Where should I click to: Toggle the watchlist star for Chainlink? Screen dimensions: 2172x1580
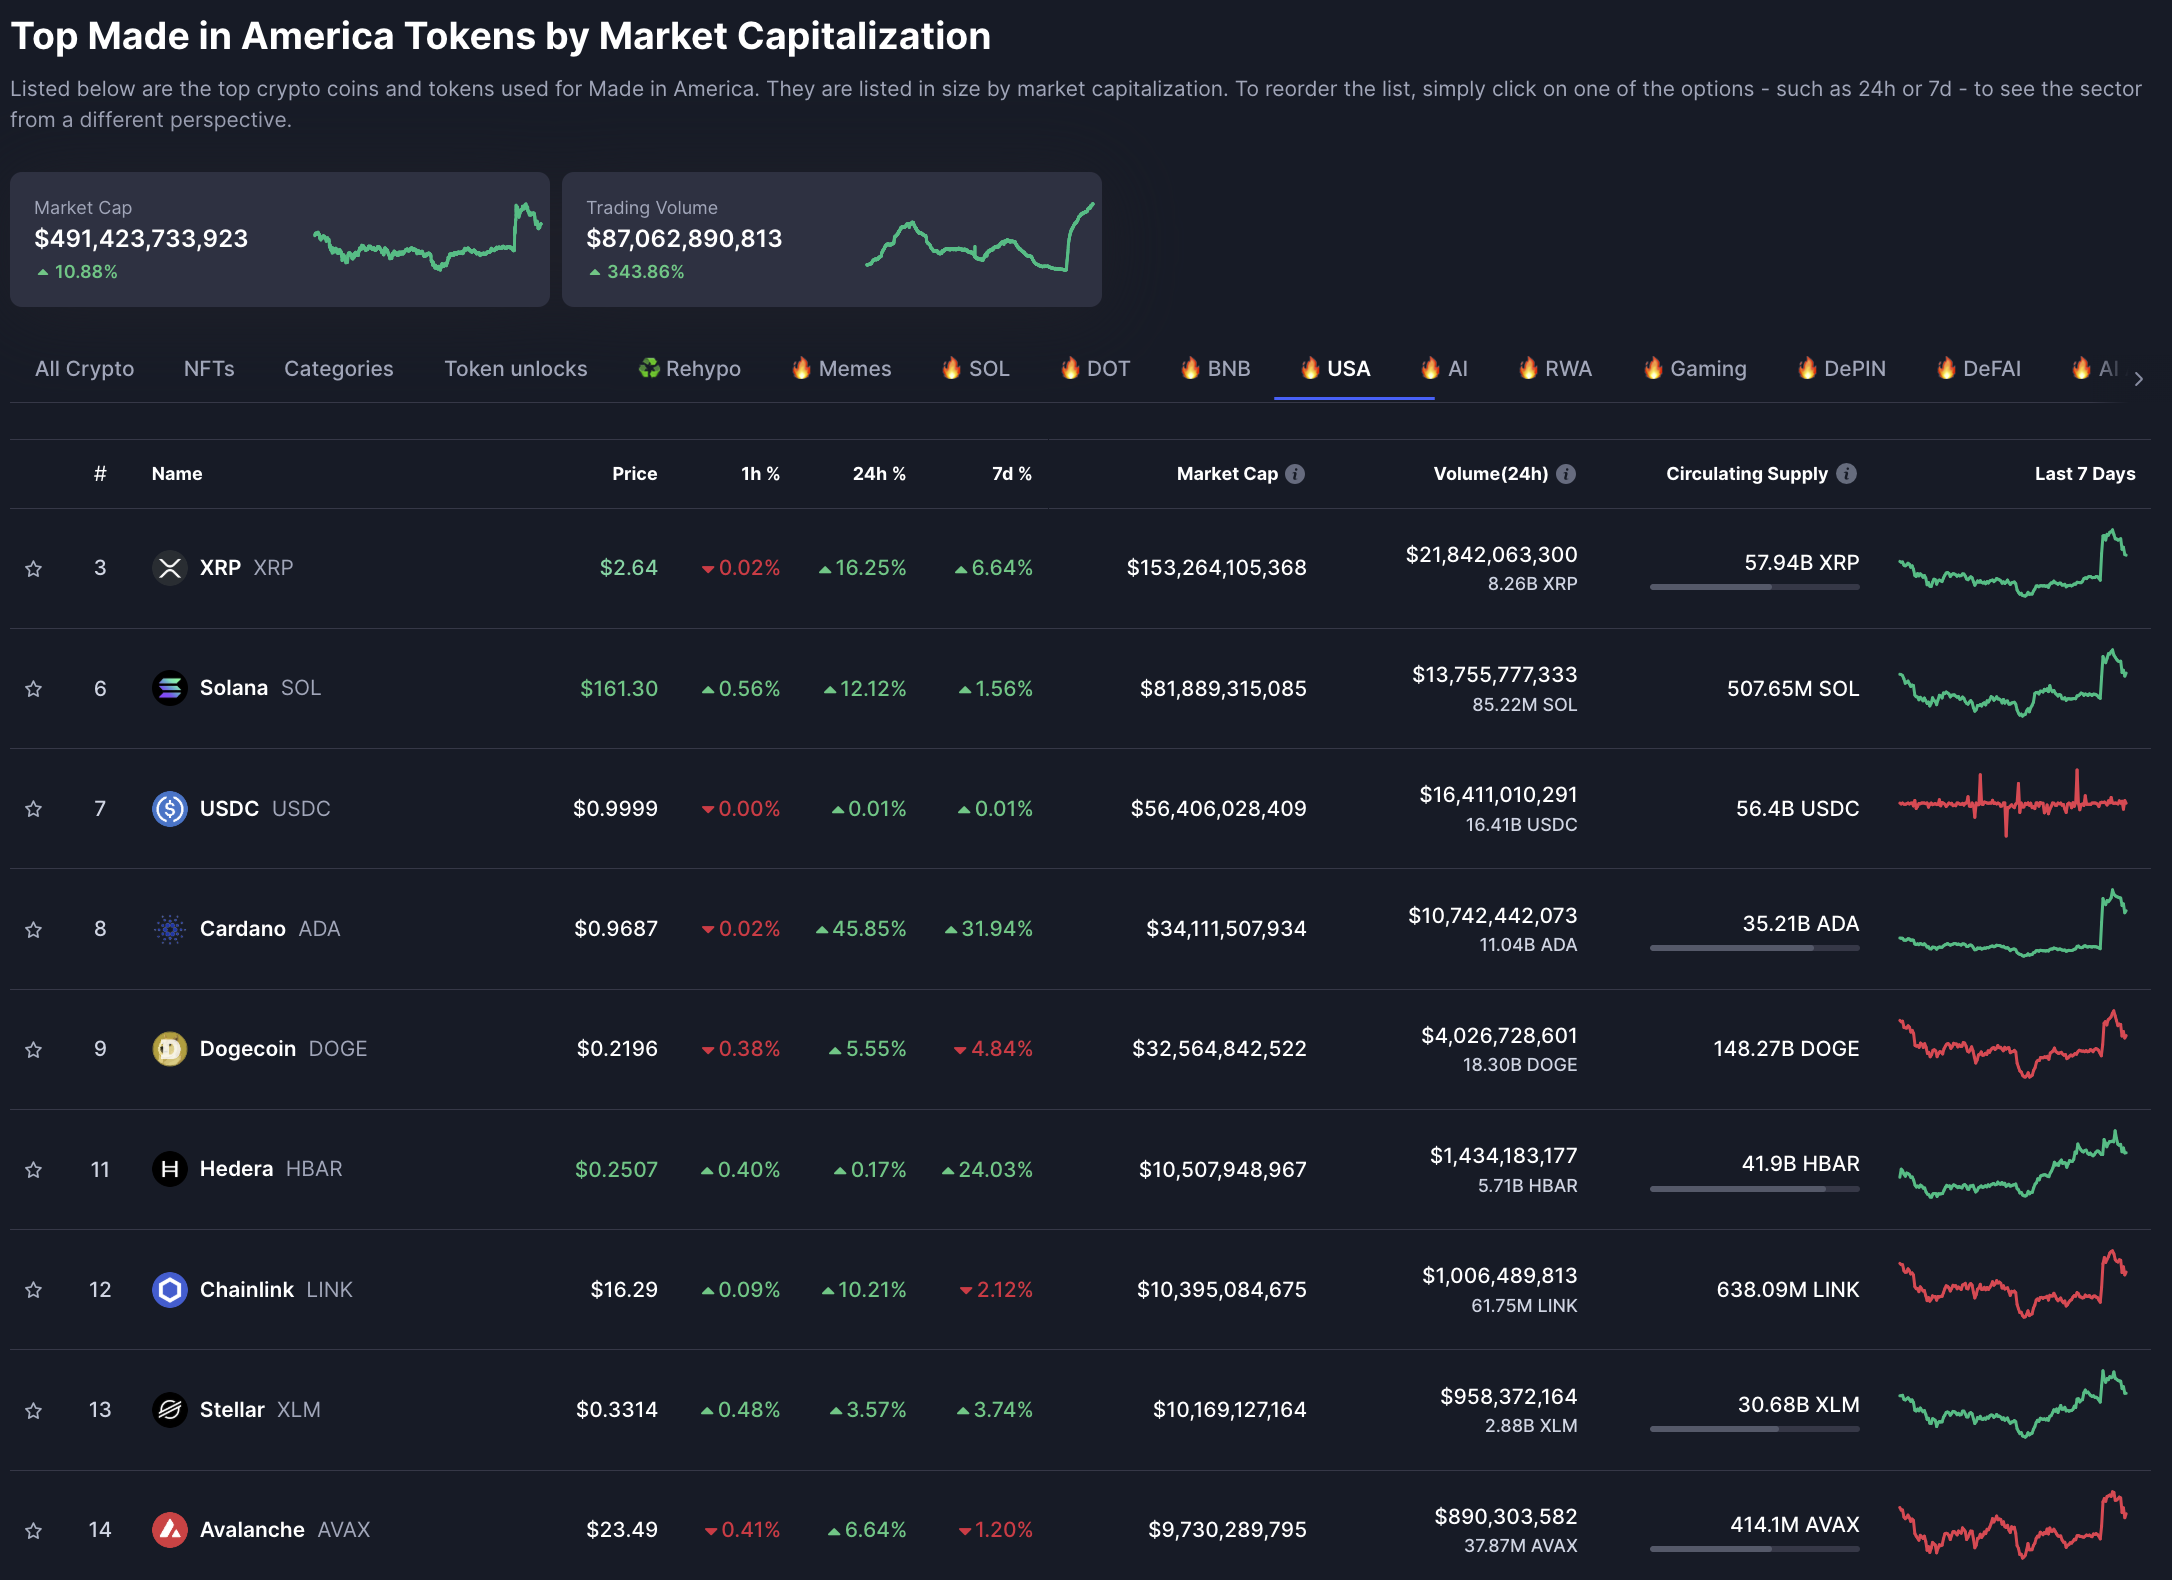(34, 1290)
